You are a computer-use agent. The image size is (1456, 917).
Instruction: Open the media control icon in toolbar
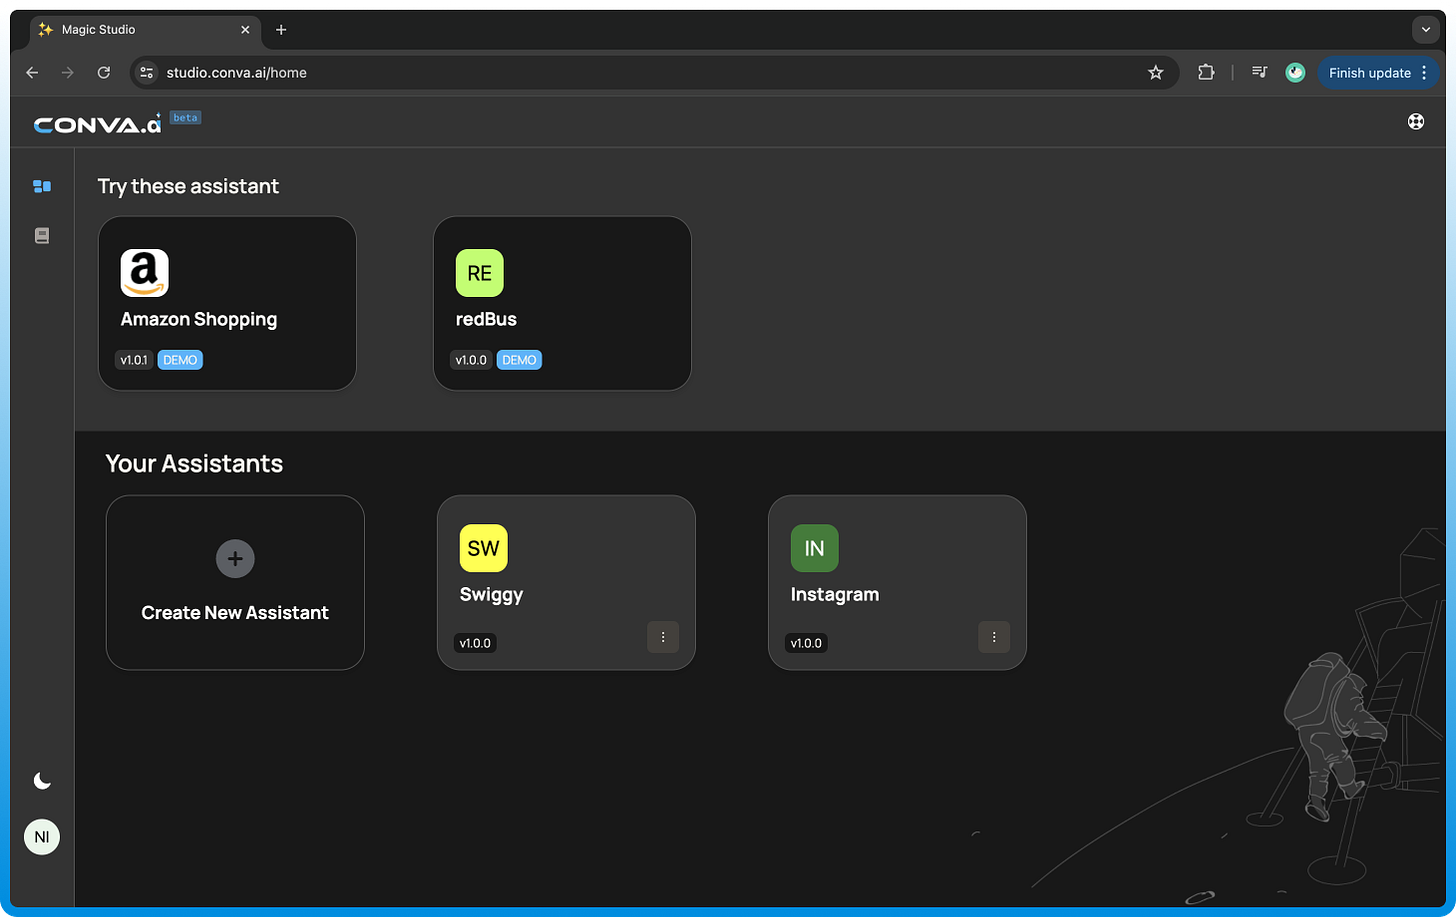[1260, 73]
